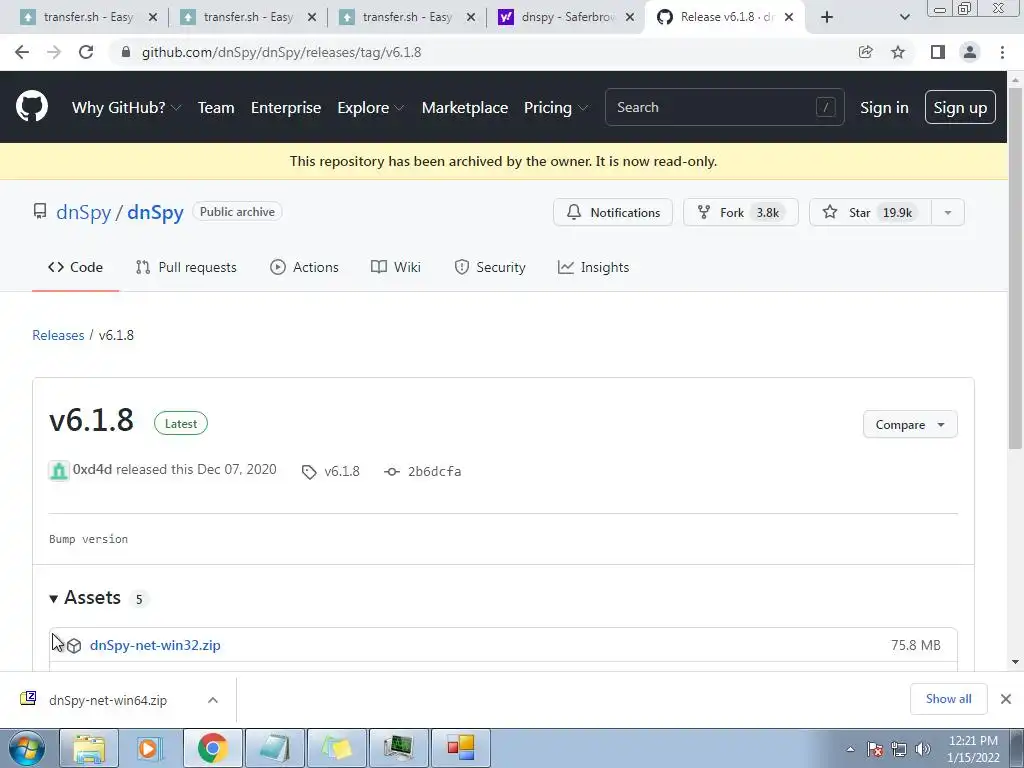1024x768 pixels.
Task: Open the notepad taskbar icon
Action: click(275, 748)
